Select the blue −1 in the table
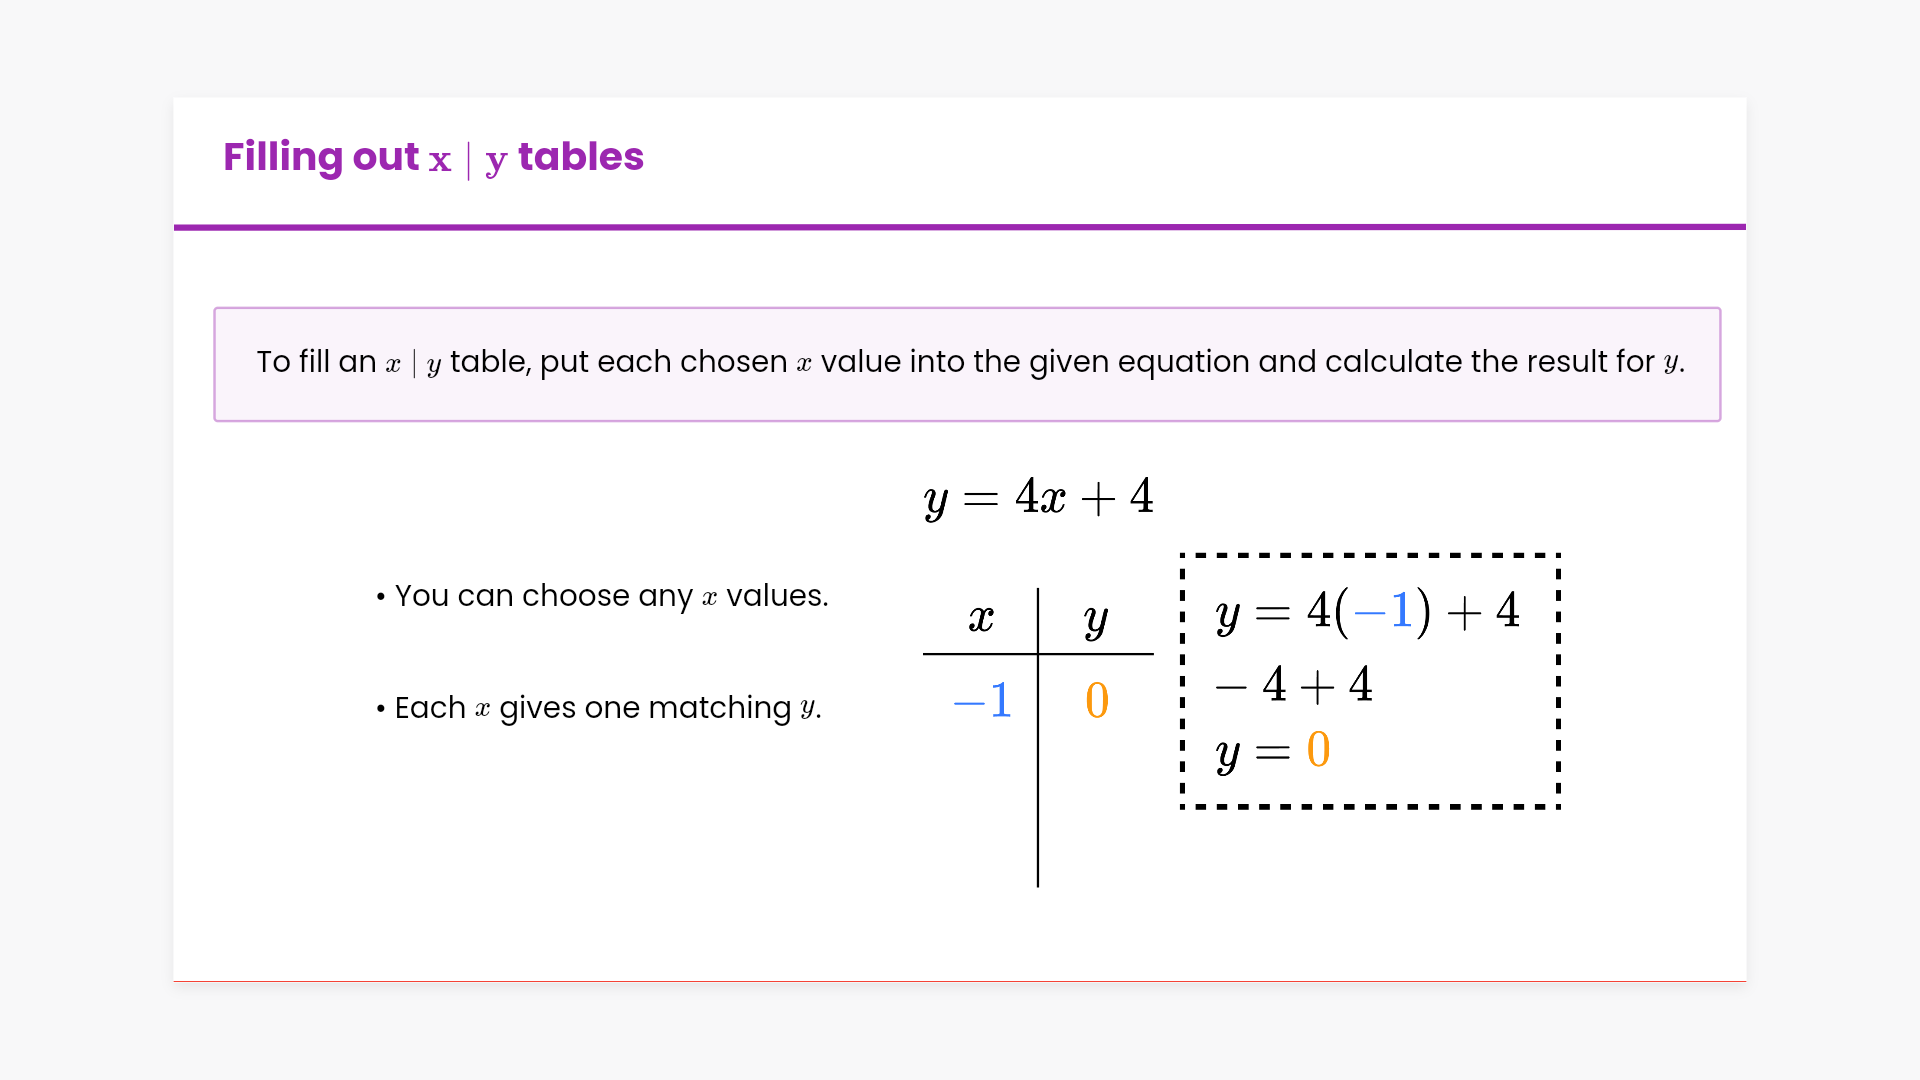 tap(983, 700)
